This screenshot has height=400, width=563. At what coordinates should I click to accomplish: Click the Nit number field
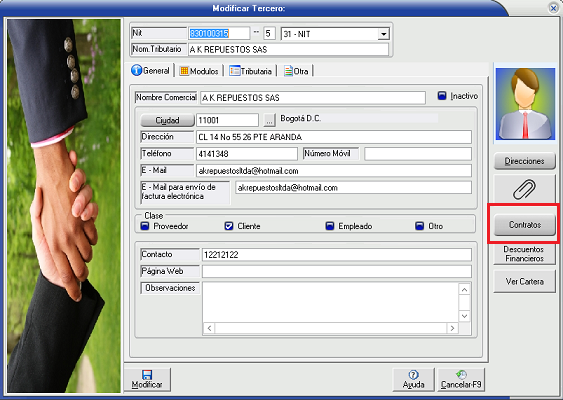[x=219, y=33]
